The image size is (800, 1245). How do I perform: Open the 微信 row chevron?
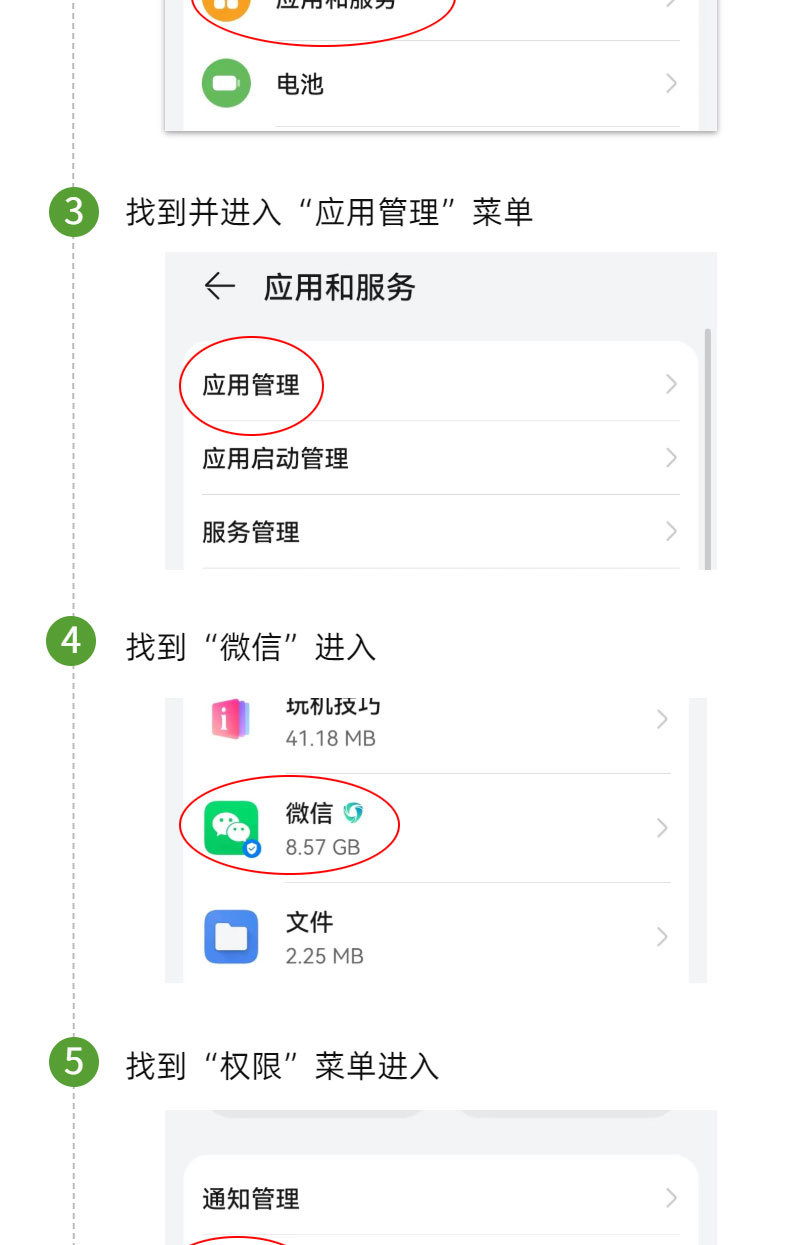click(661, 828)
